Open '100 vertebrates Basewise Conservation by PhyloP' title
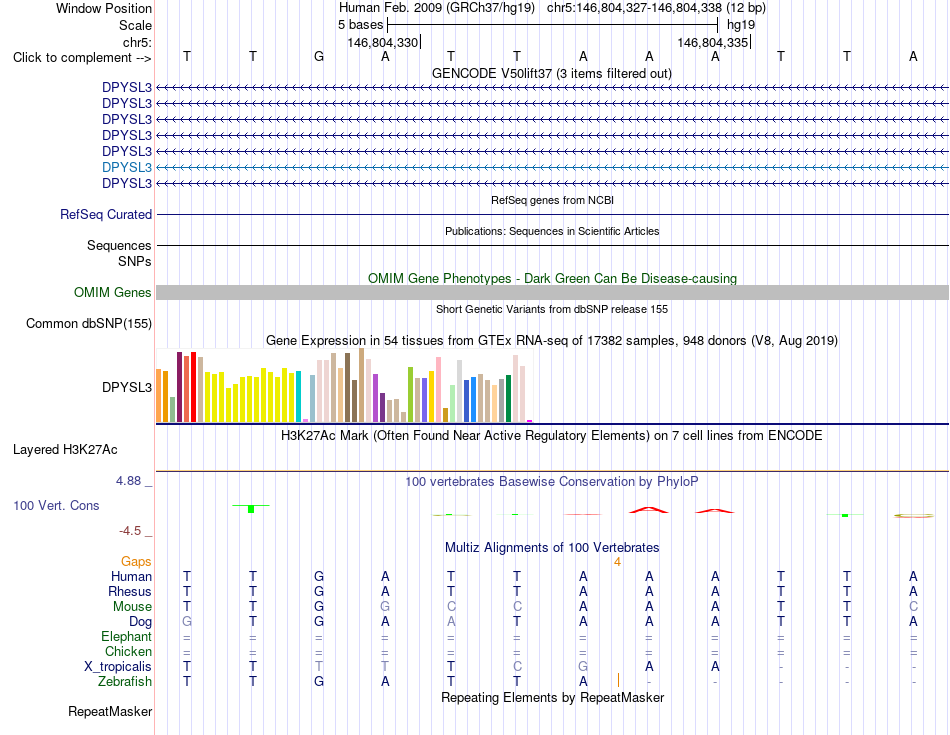Viewport: 950px width, 735px height. (x=552, y=482)
